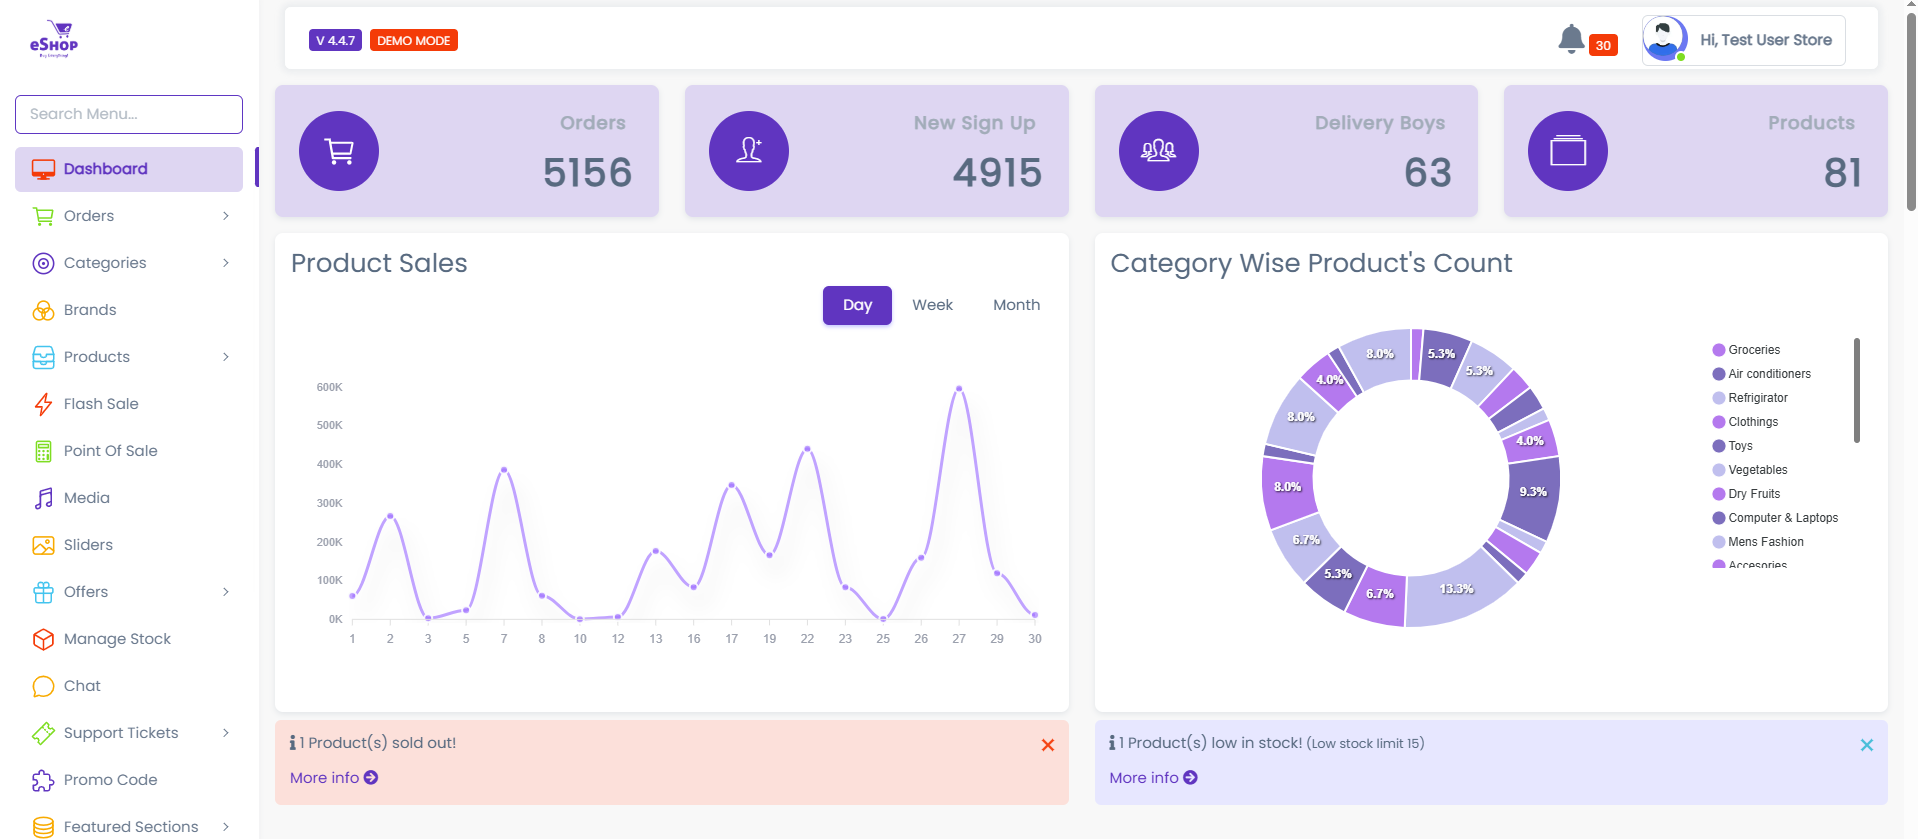Expand the Categories menu chevron
This screenshot has height=839, width=1918.
pos(226,263)
